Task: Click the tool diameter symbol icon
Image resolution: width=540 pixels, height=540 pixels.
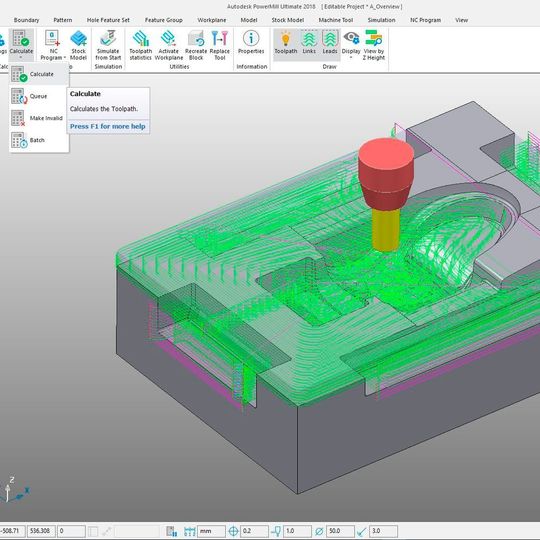Action: click(319, 531)
